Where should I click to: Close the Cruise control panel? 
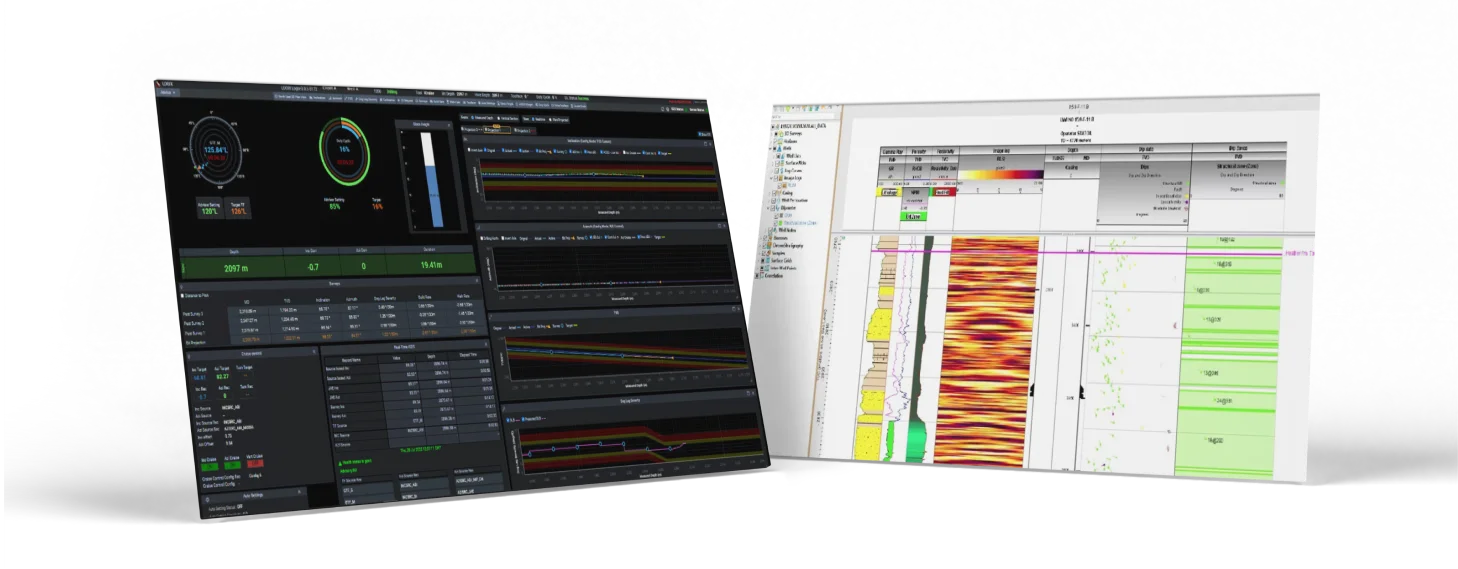tap(314, 353)
